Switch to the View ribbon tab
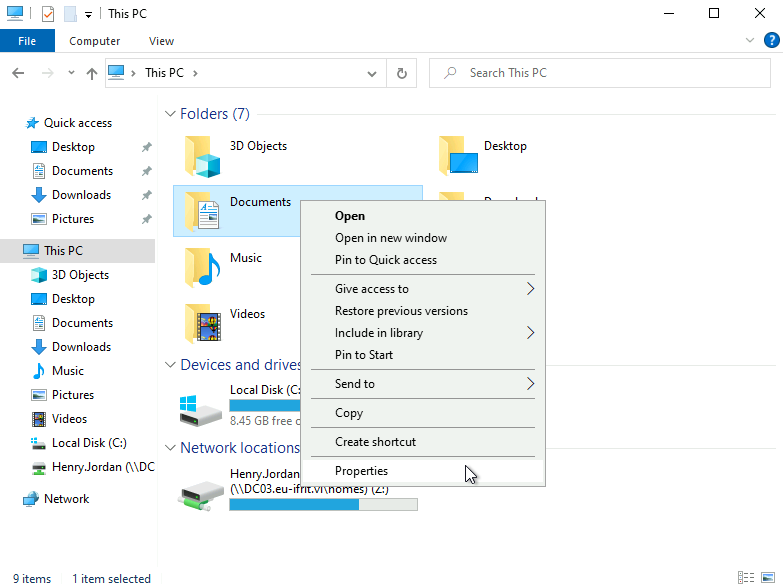Image resolution: width=783 pixels, height=588 pixels. pyautogui.click(x=161, y=41)
